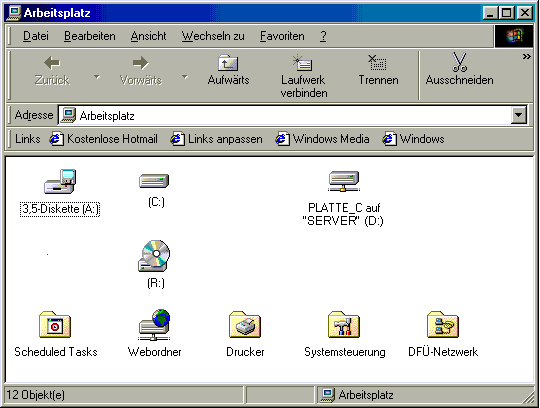Select the Drucker folder icon
This screenshot has height=408, width=540.
245,324
